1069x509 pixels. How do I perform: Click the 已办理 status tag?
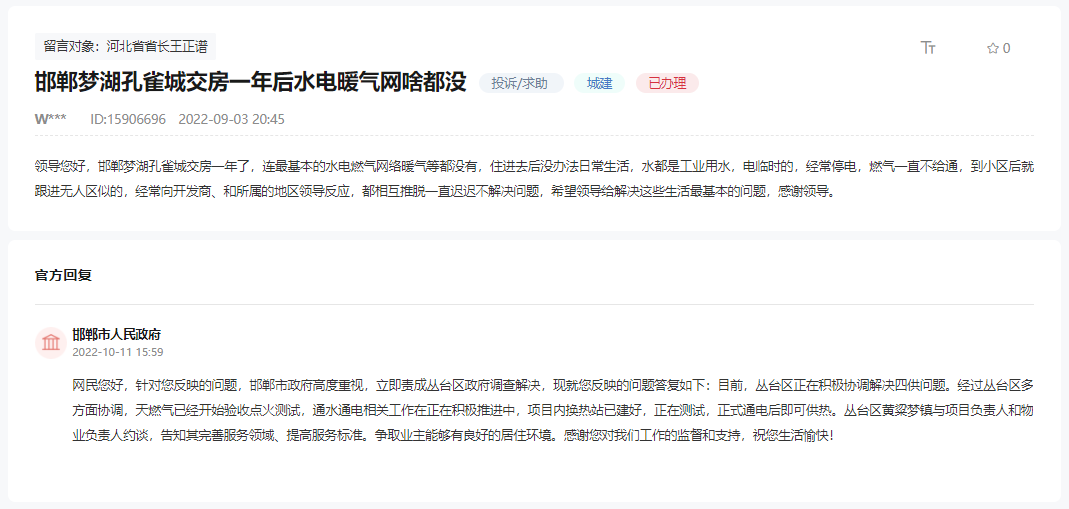[x=667, y=83]
